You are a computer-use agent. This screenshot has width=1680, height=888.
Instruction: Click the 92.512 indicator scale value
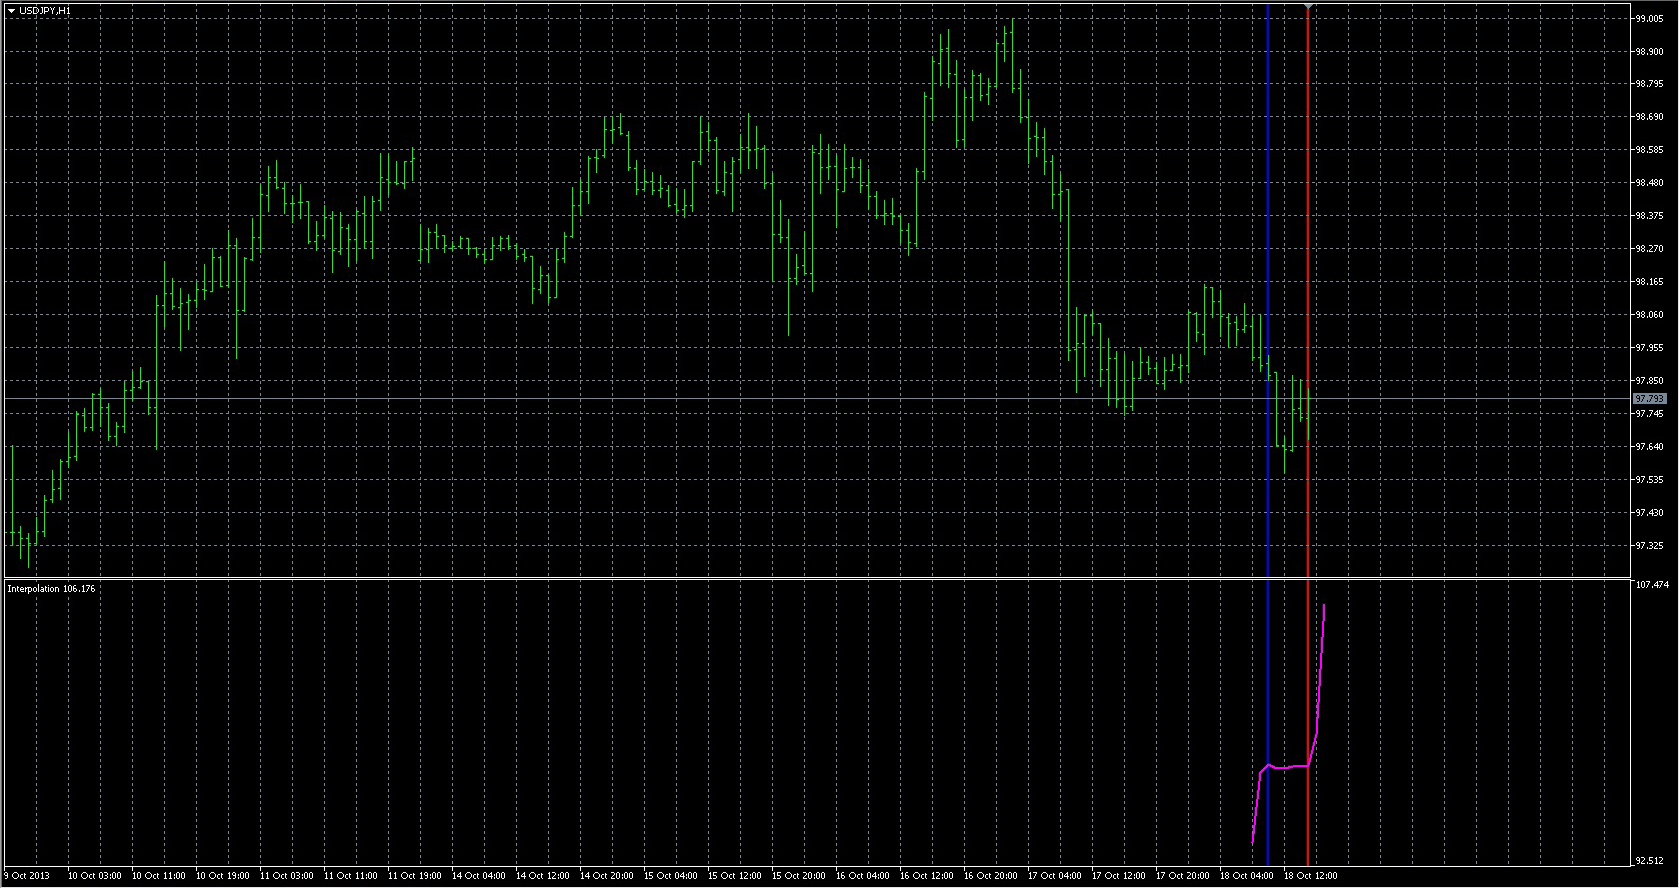coord(1649,860)
